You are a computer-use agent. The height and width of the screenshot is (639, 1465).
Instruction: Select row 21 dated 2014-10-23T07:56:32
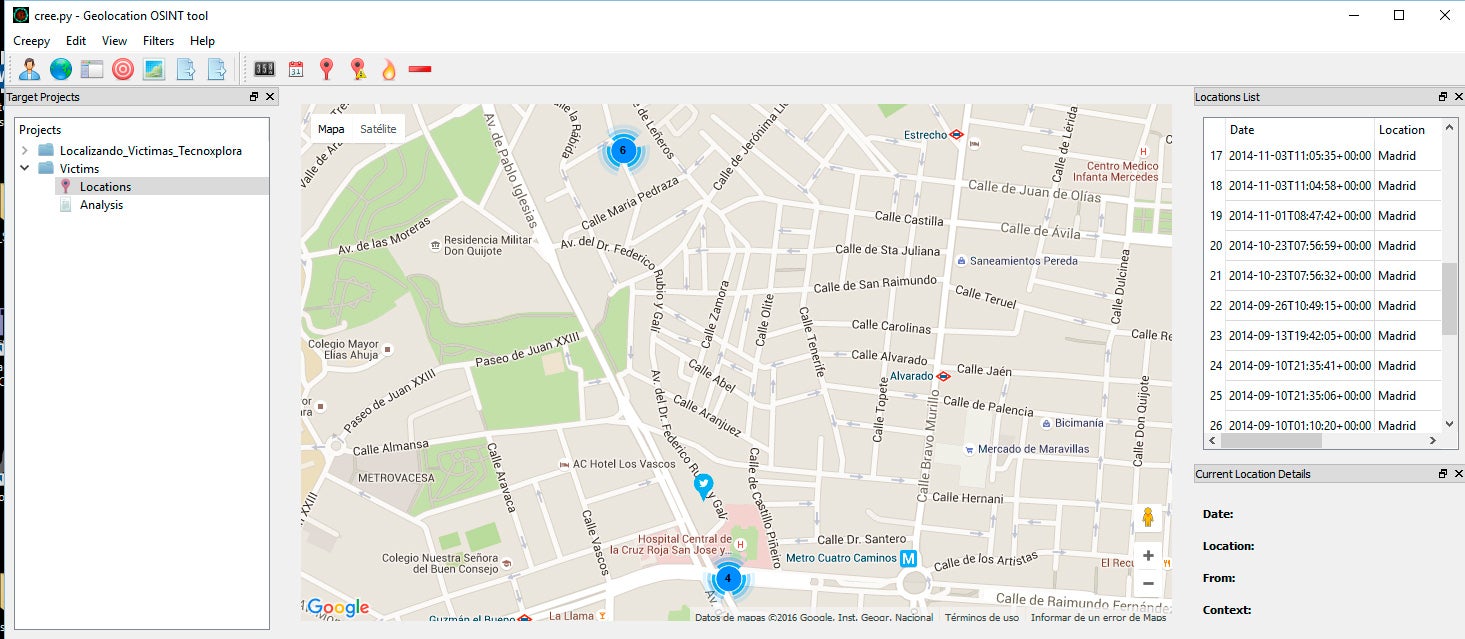[x=1323, y=276]
